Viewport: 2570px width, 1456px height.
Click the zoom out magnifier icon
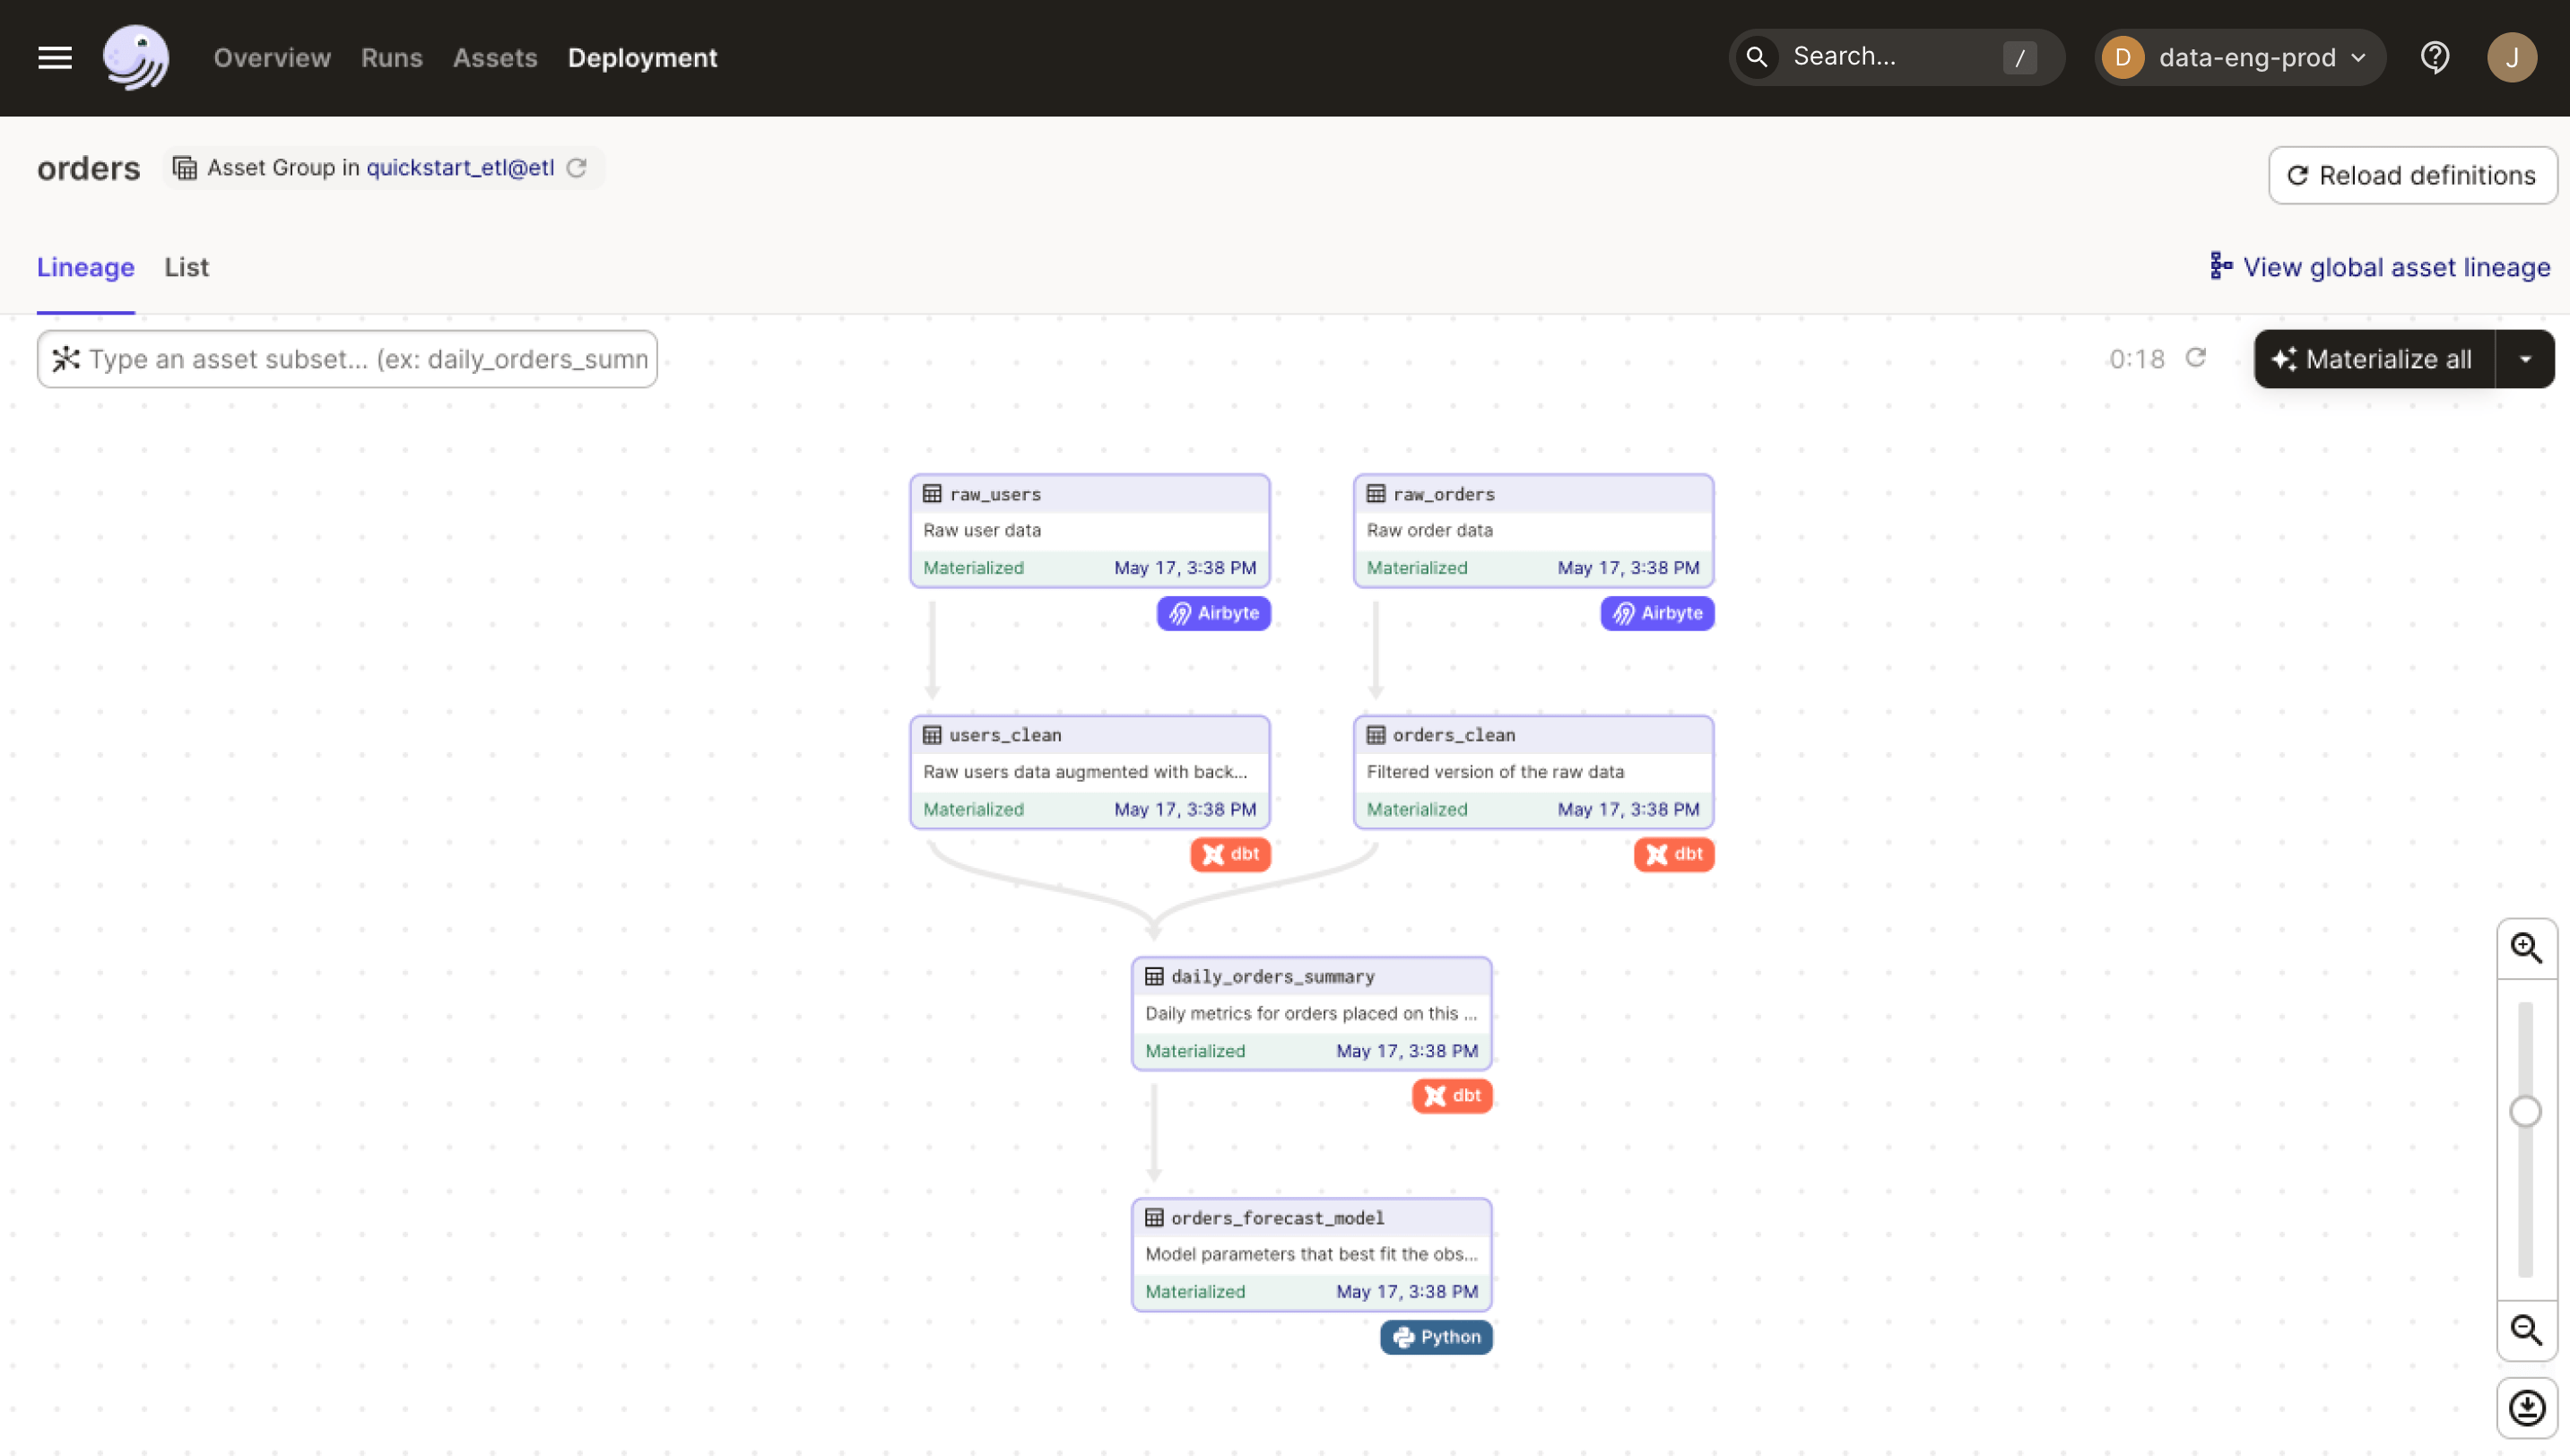pos(2526,1330)
